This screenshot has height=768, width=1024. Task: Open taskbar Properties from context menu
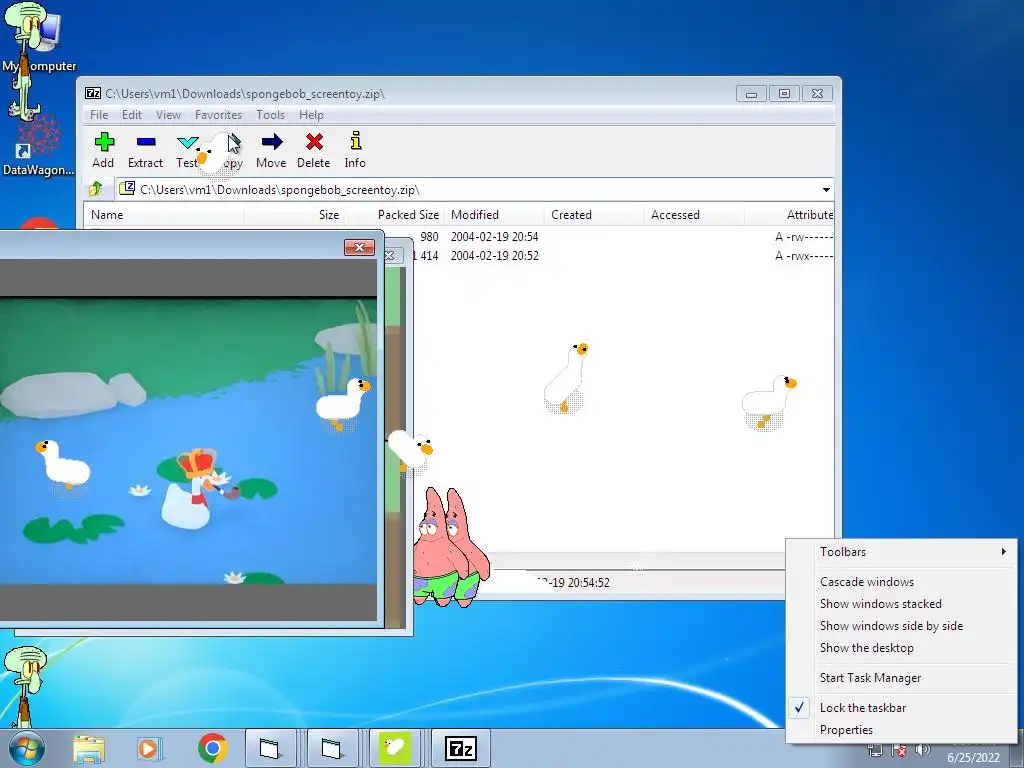pyautogui.click(x=902, y=731)
